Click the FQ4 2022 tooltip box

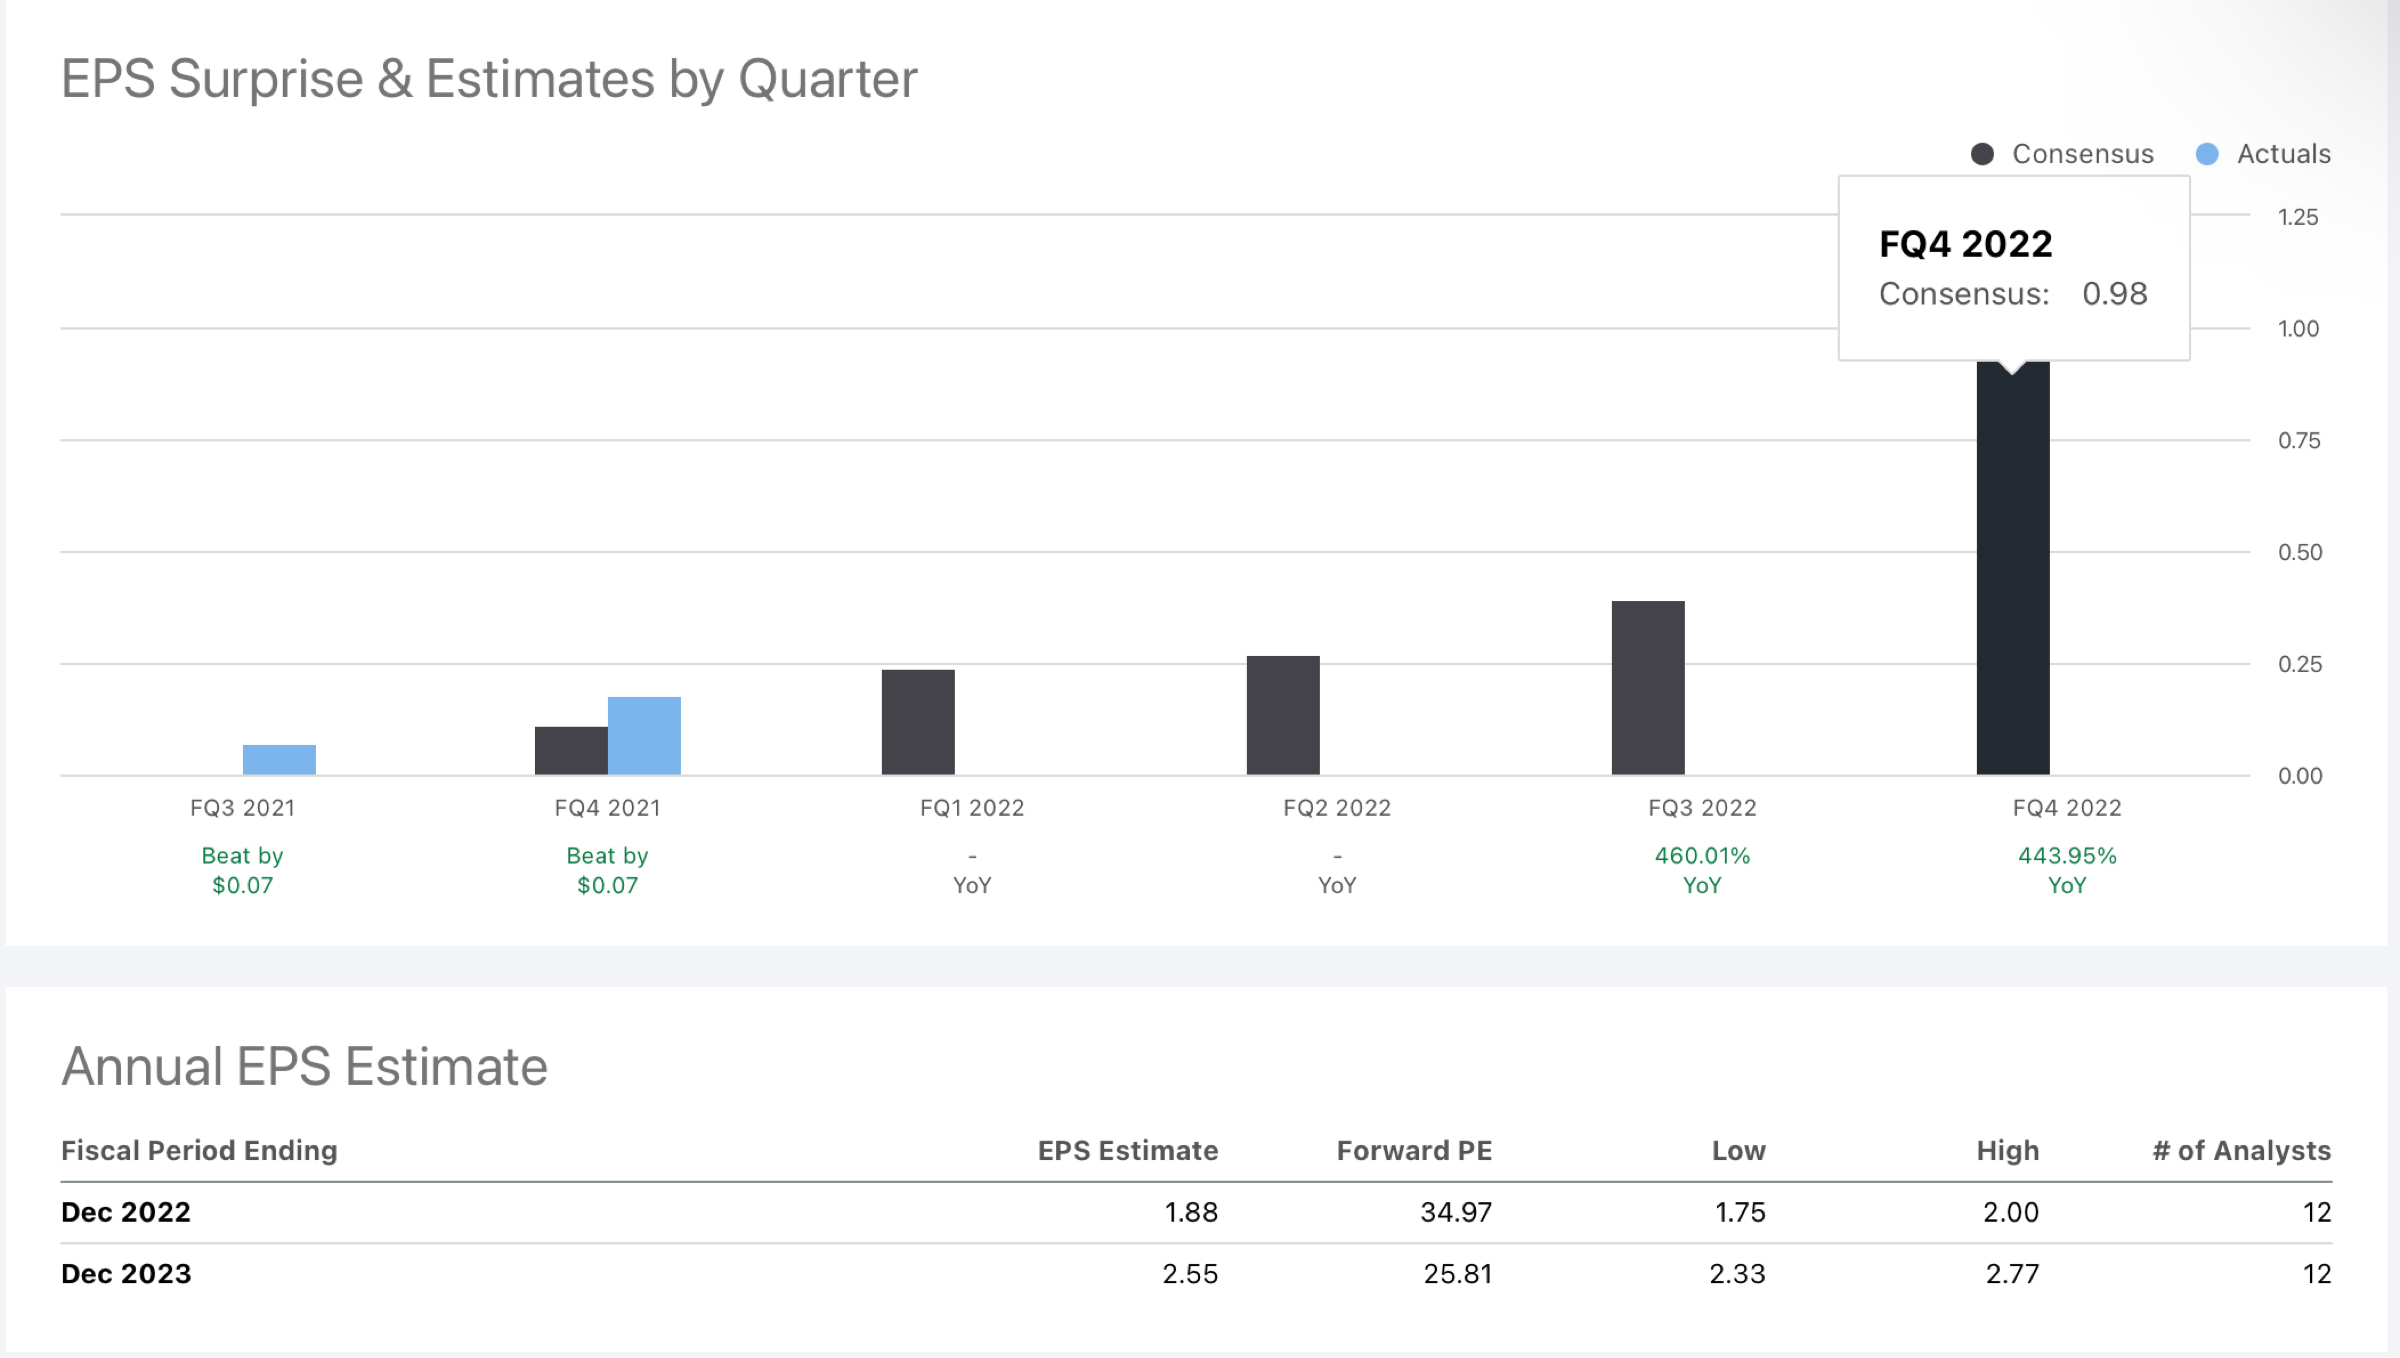[x=2013, y=268]
